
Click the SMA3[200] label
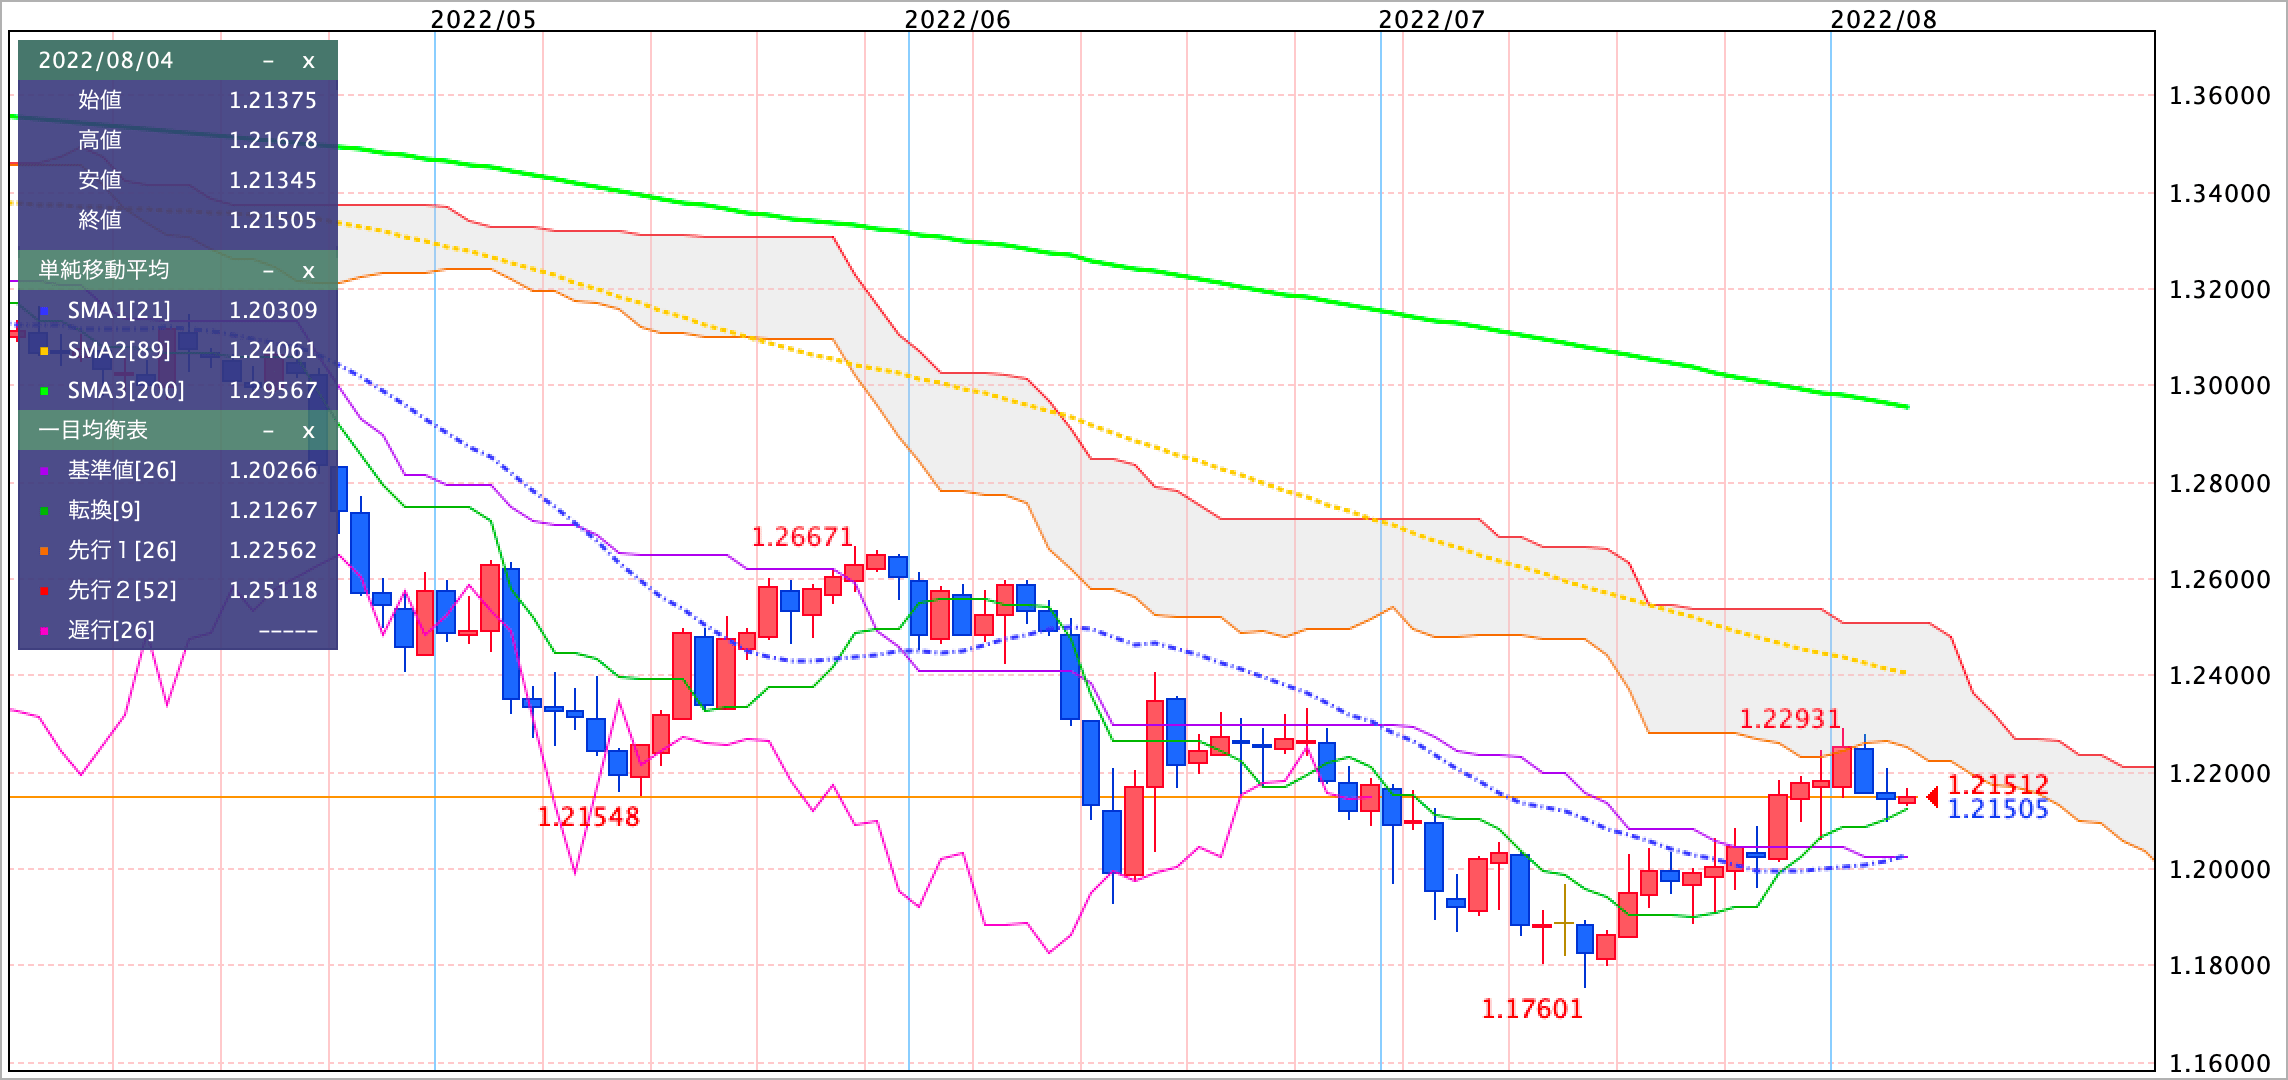(126, 391)
